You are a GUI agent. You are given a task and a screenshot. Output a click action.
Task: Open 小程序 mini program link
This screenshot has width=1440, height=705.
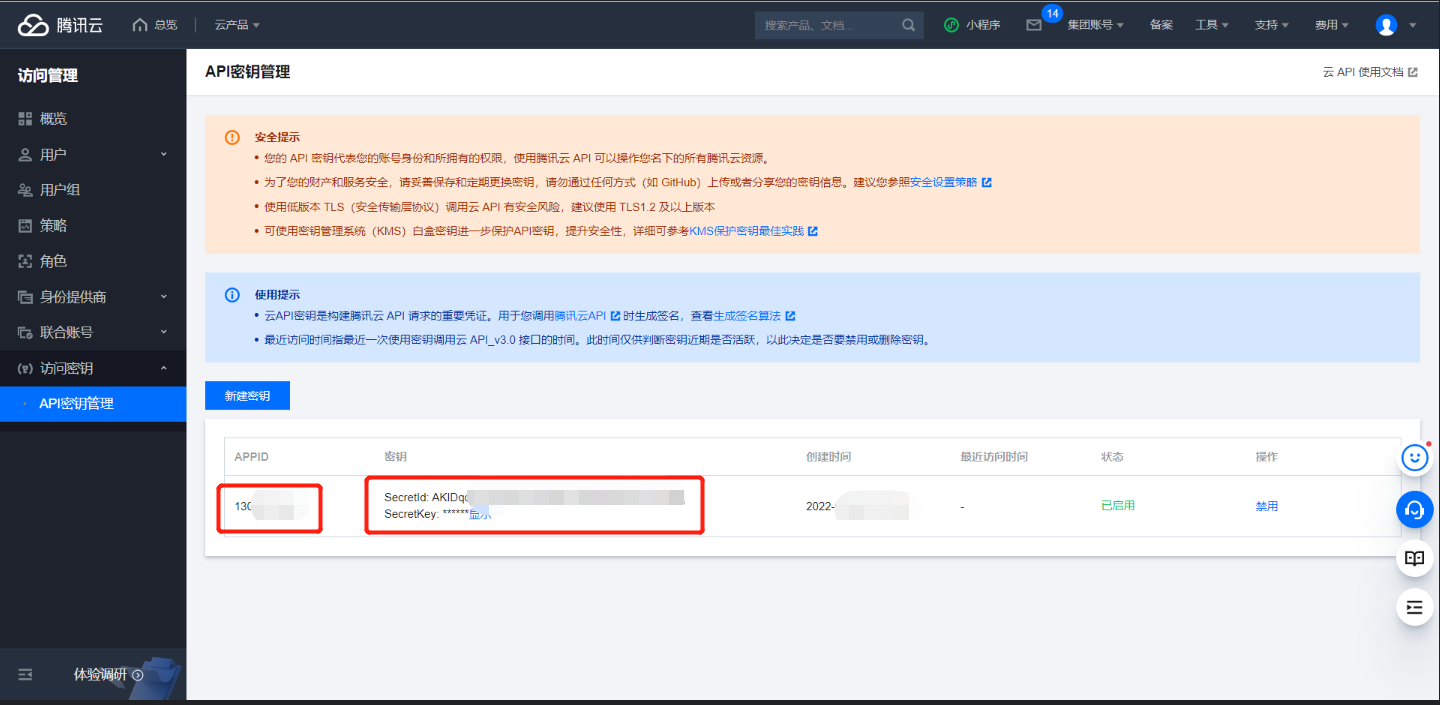point(972,25)
